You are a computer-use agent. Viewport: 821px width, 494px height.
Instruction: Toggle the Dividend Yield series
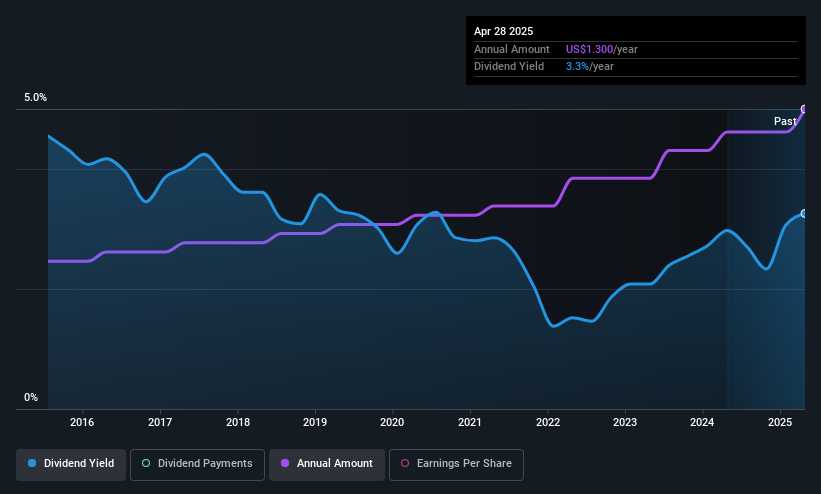coord(71,464)
